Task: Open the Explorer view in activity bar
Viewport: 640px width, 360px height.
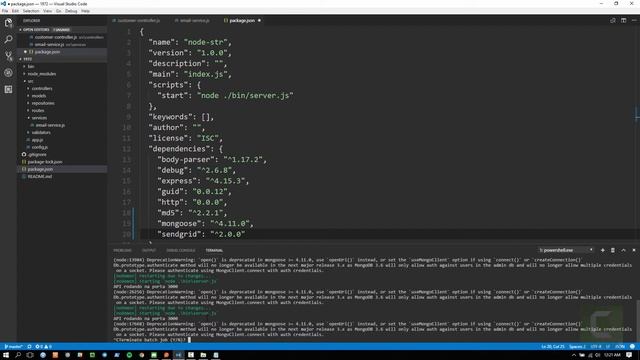Action: 8,22
